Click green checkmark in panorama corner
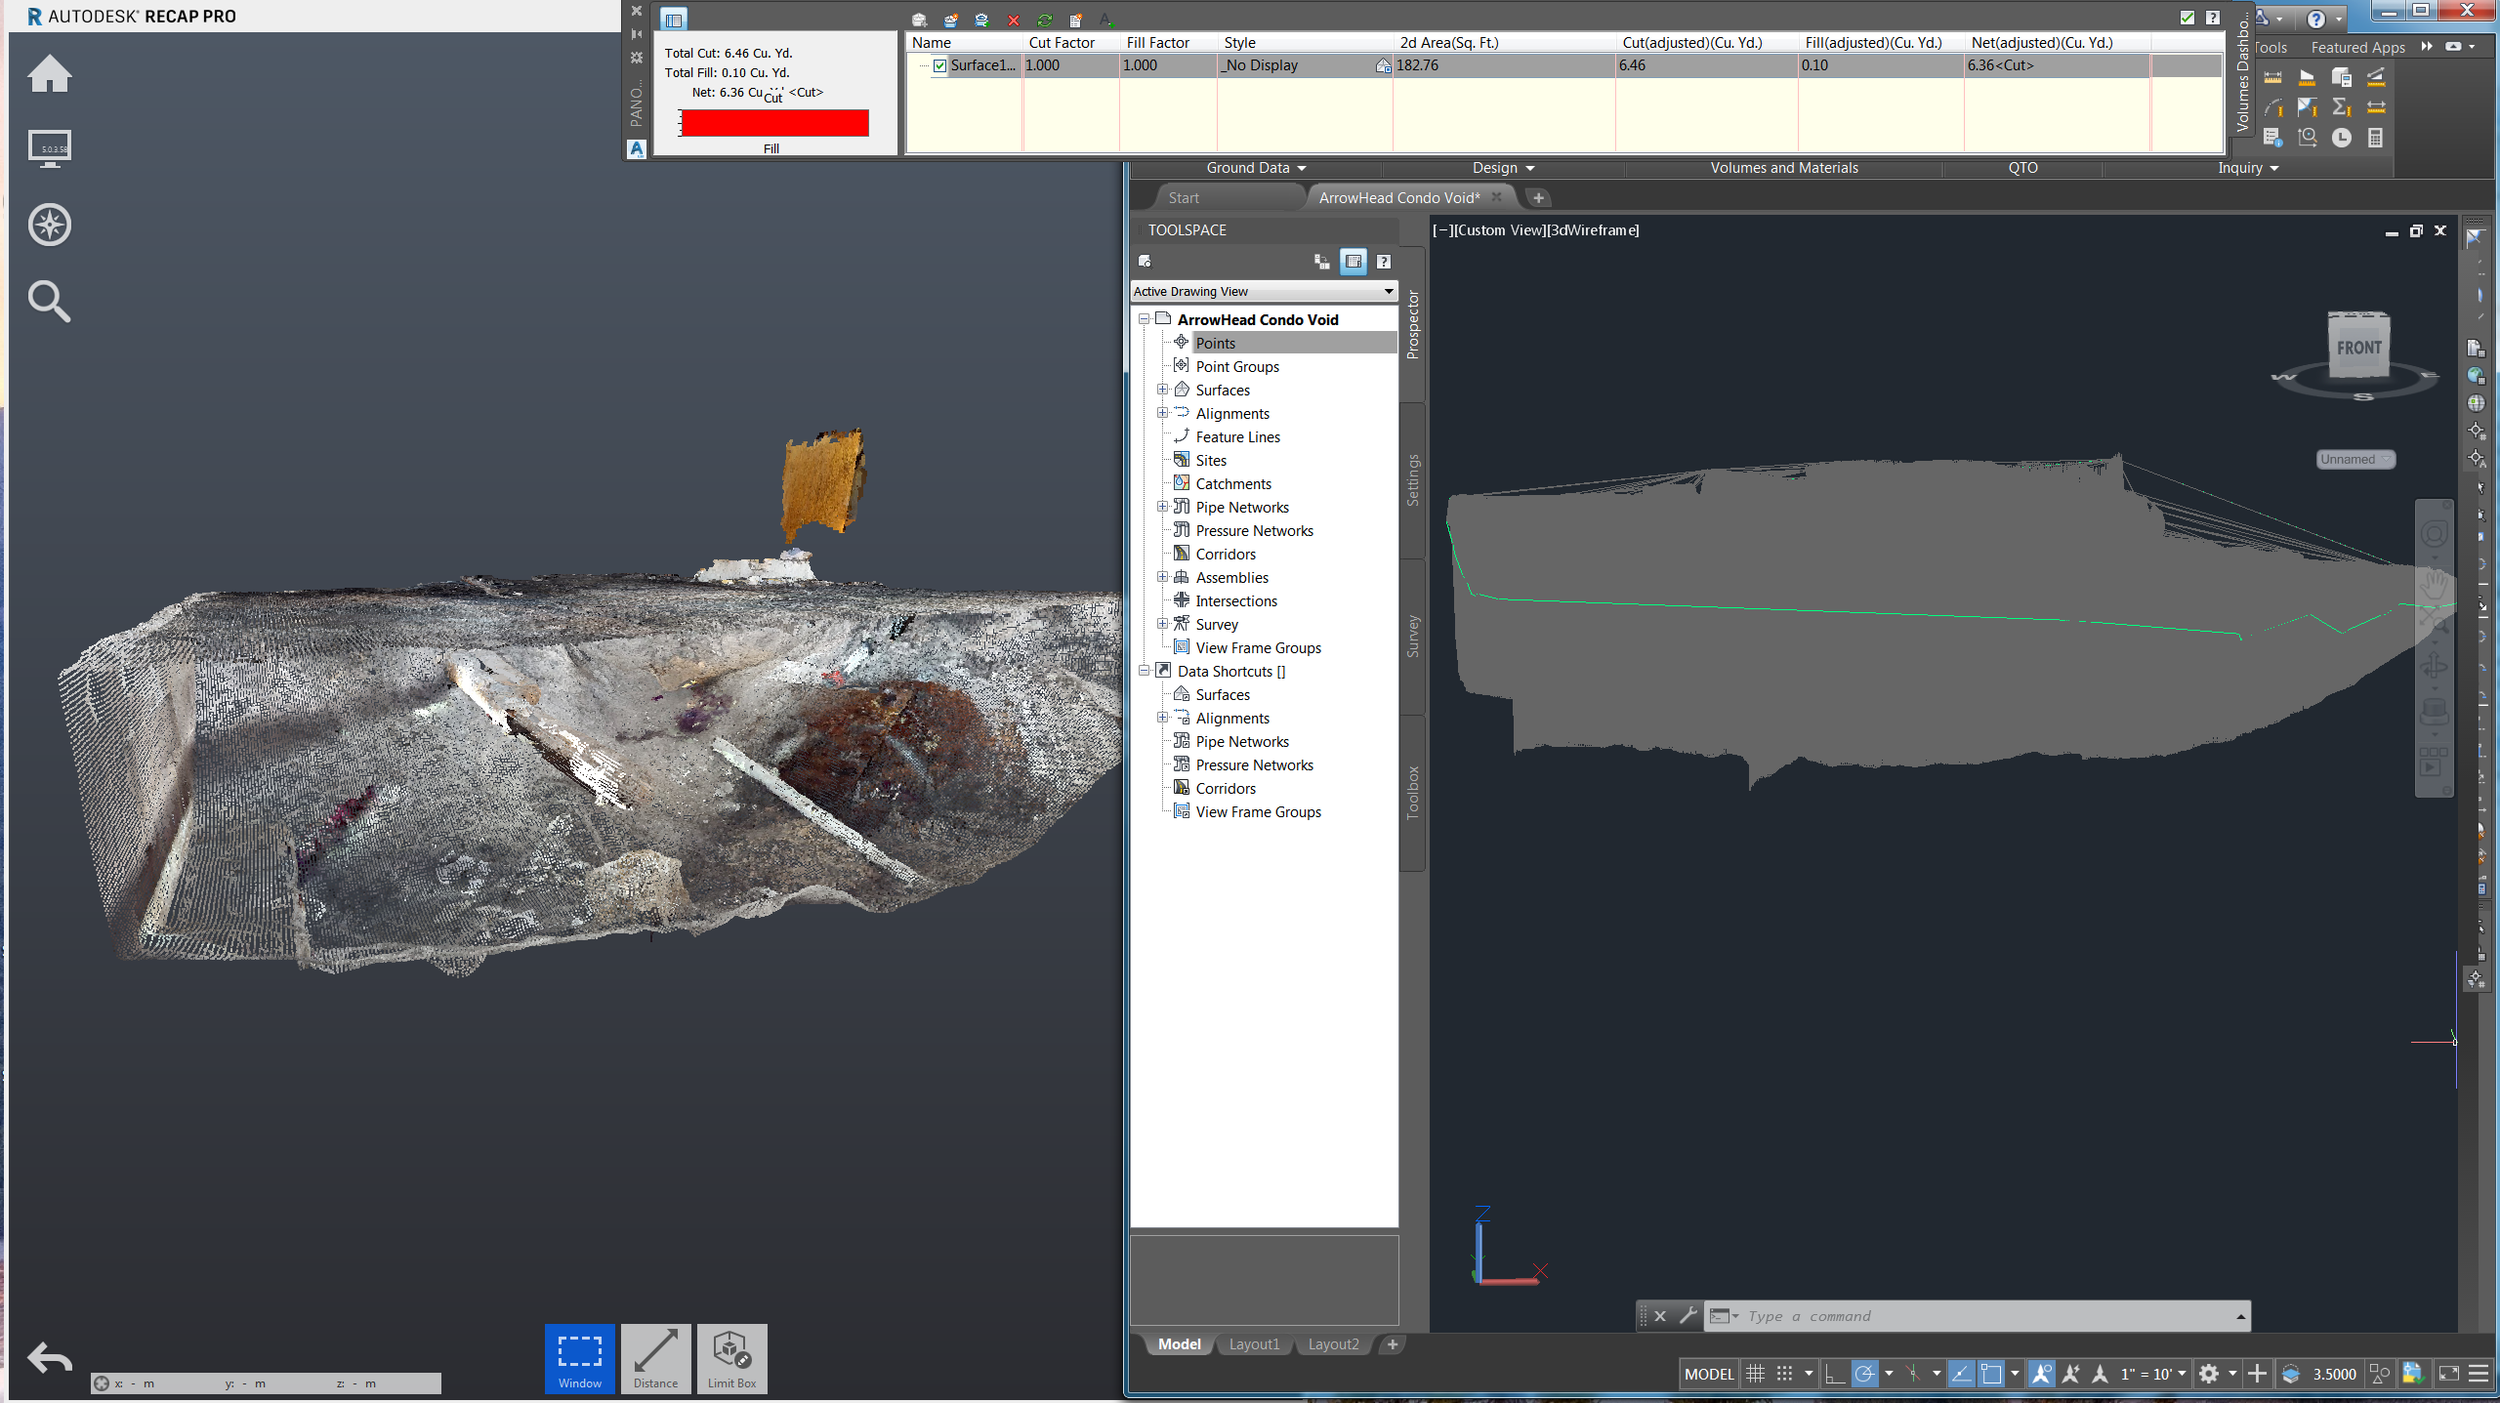The height and width of the screenshot is (1403, 2500). (2187, 17)
